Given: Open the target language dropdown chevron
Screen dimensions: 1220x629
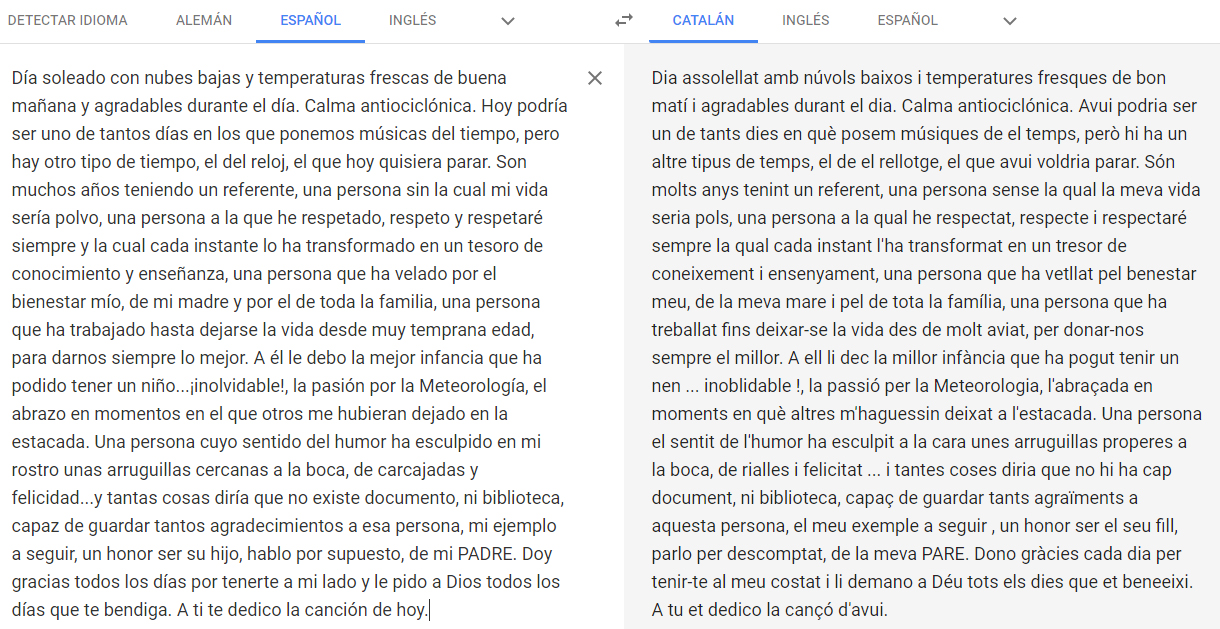Looking at the screenshot, I should tap(1010, 21).
